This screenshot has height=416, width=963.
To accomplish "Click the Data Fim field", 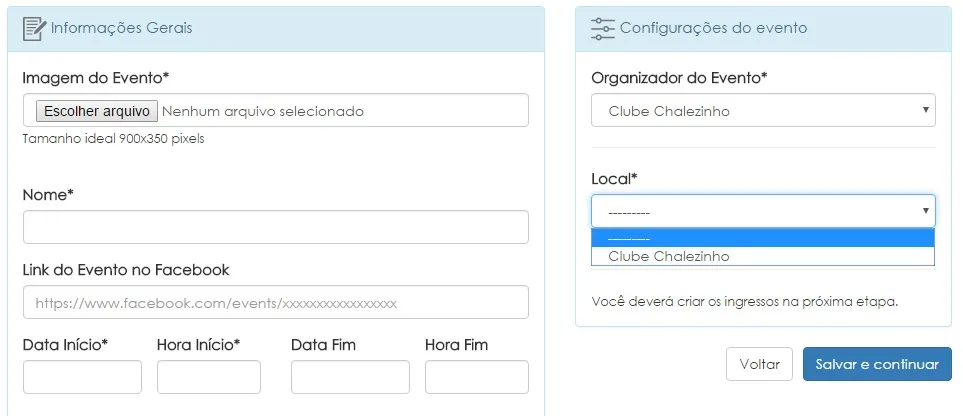I will click(350, 377).
